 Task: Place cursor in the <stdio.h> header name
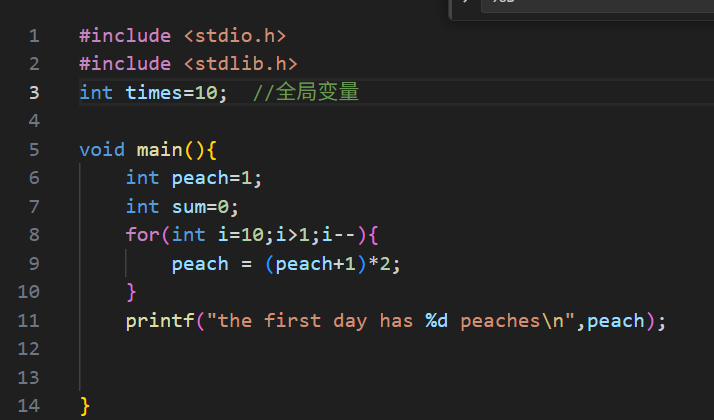pyautogui.click(x=235, y=36)
